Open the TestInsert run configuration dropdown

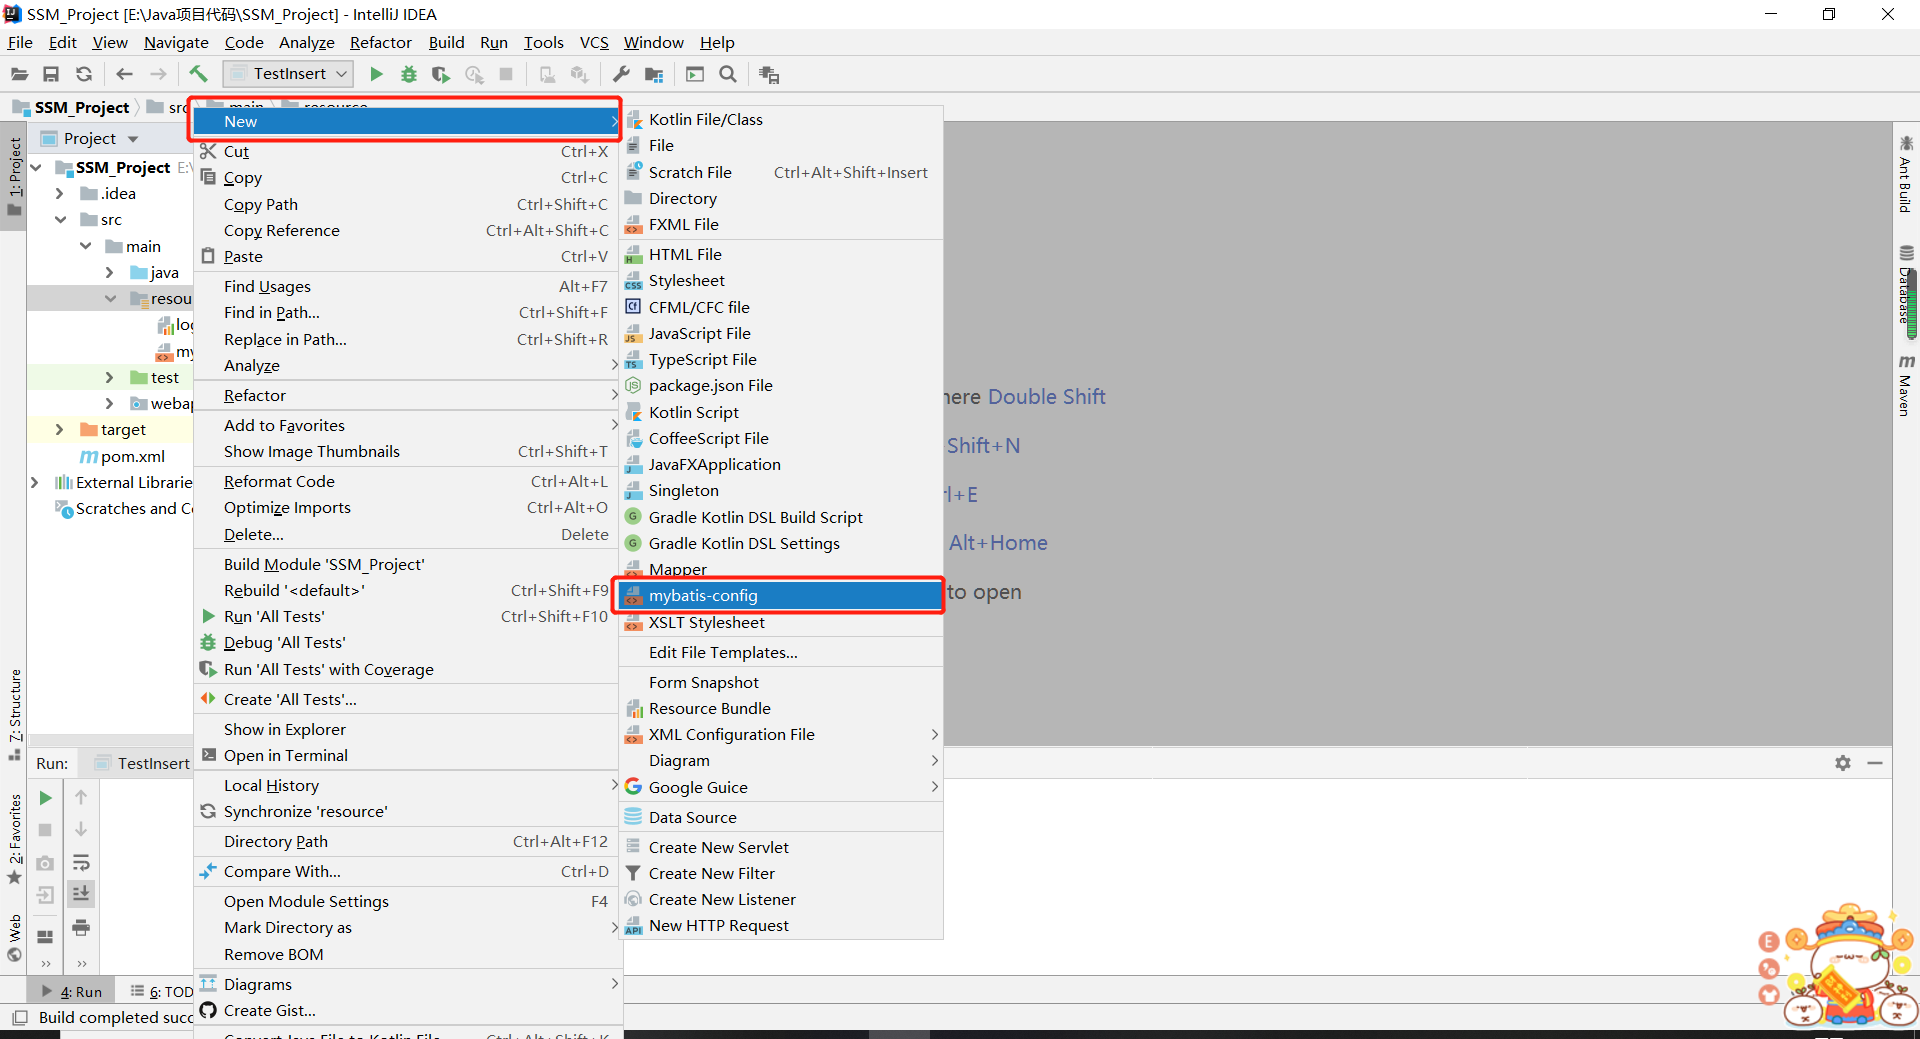click(x=288, y=74)
